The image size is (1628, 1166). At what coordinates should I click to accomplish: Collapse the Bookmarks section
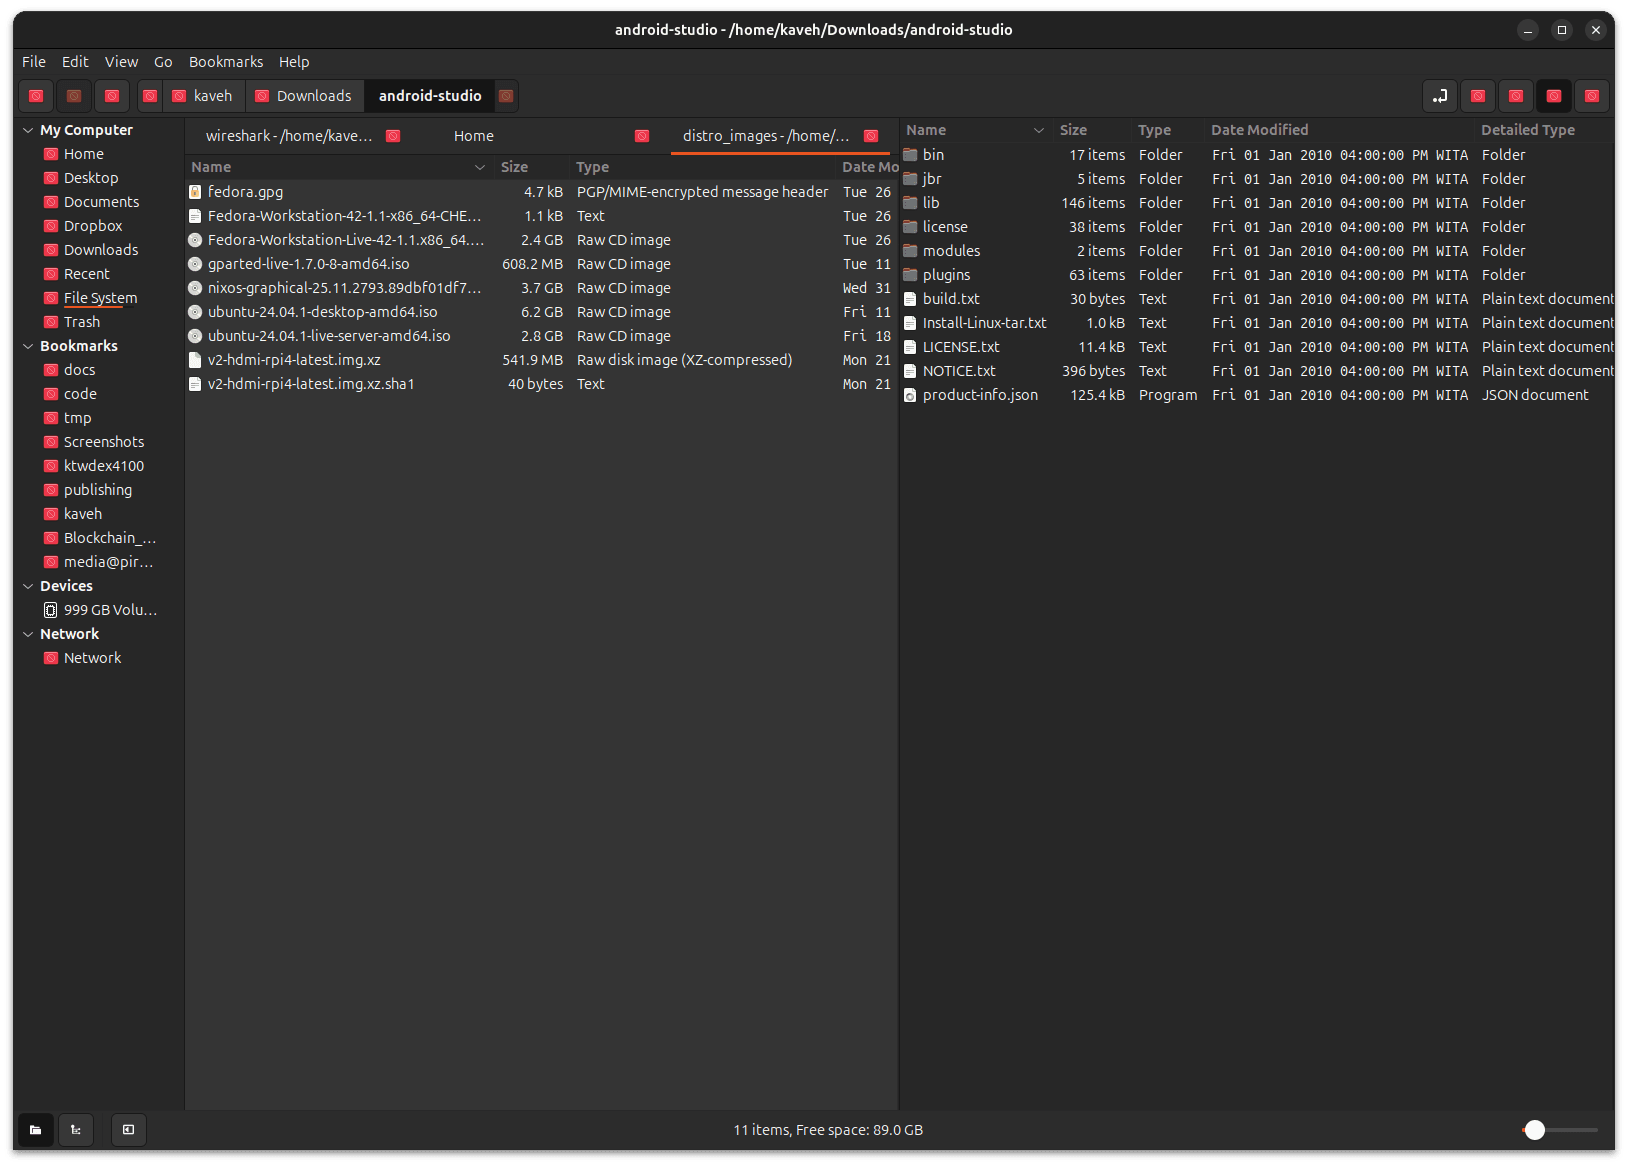pos(28,346)
